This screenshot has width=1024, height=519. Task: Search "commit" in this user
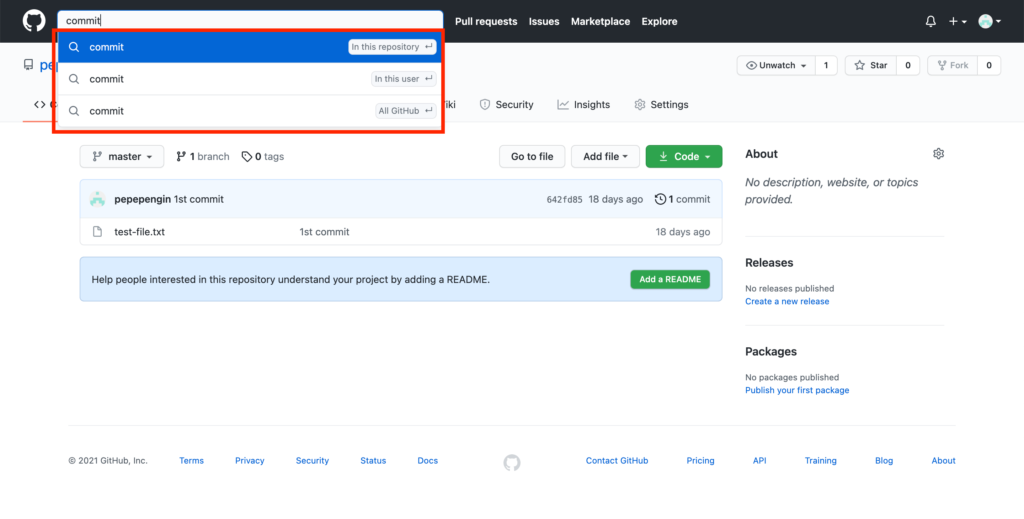pyautogui.click(x=250, y=79)
